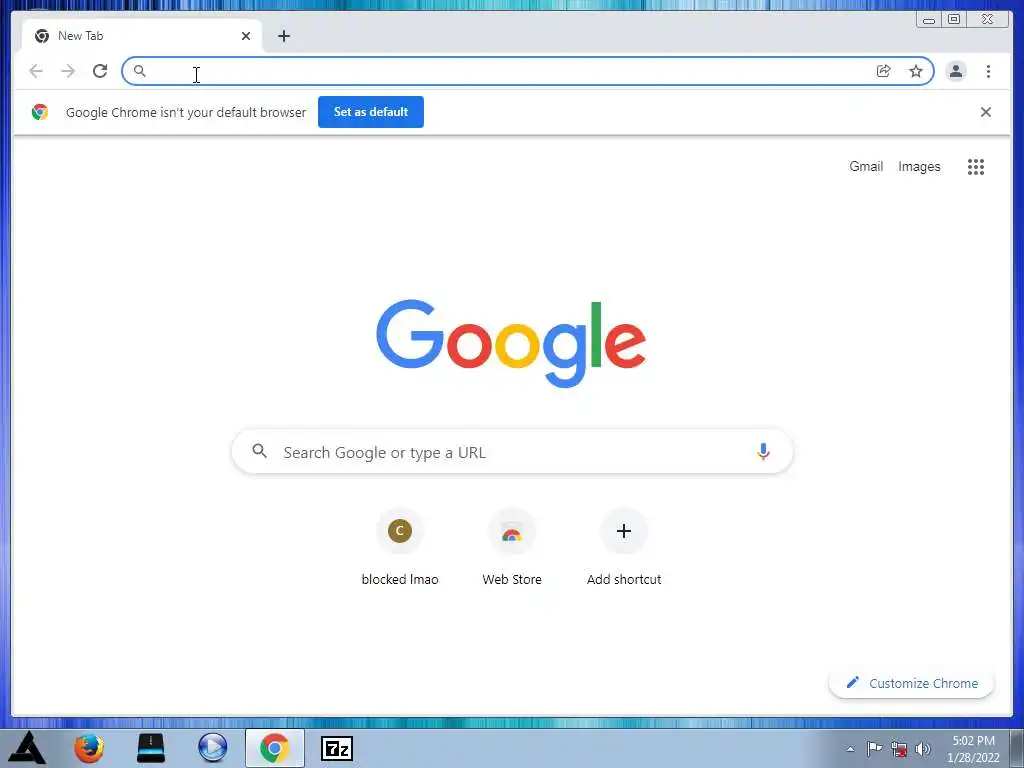Image resolution: width=1024 pixels, height=768 pixels.
Task: Click the magnifier icon in Google search box
Action: (259, 451)
